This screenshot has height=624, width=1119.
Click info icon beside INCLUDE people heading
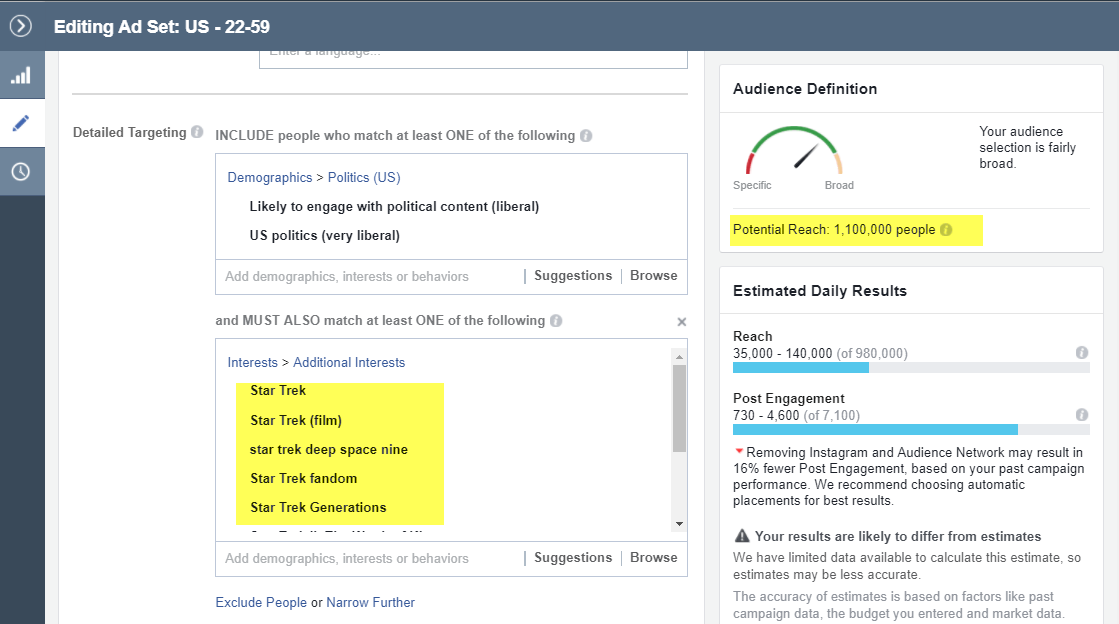(x=586, y=136)
